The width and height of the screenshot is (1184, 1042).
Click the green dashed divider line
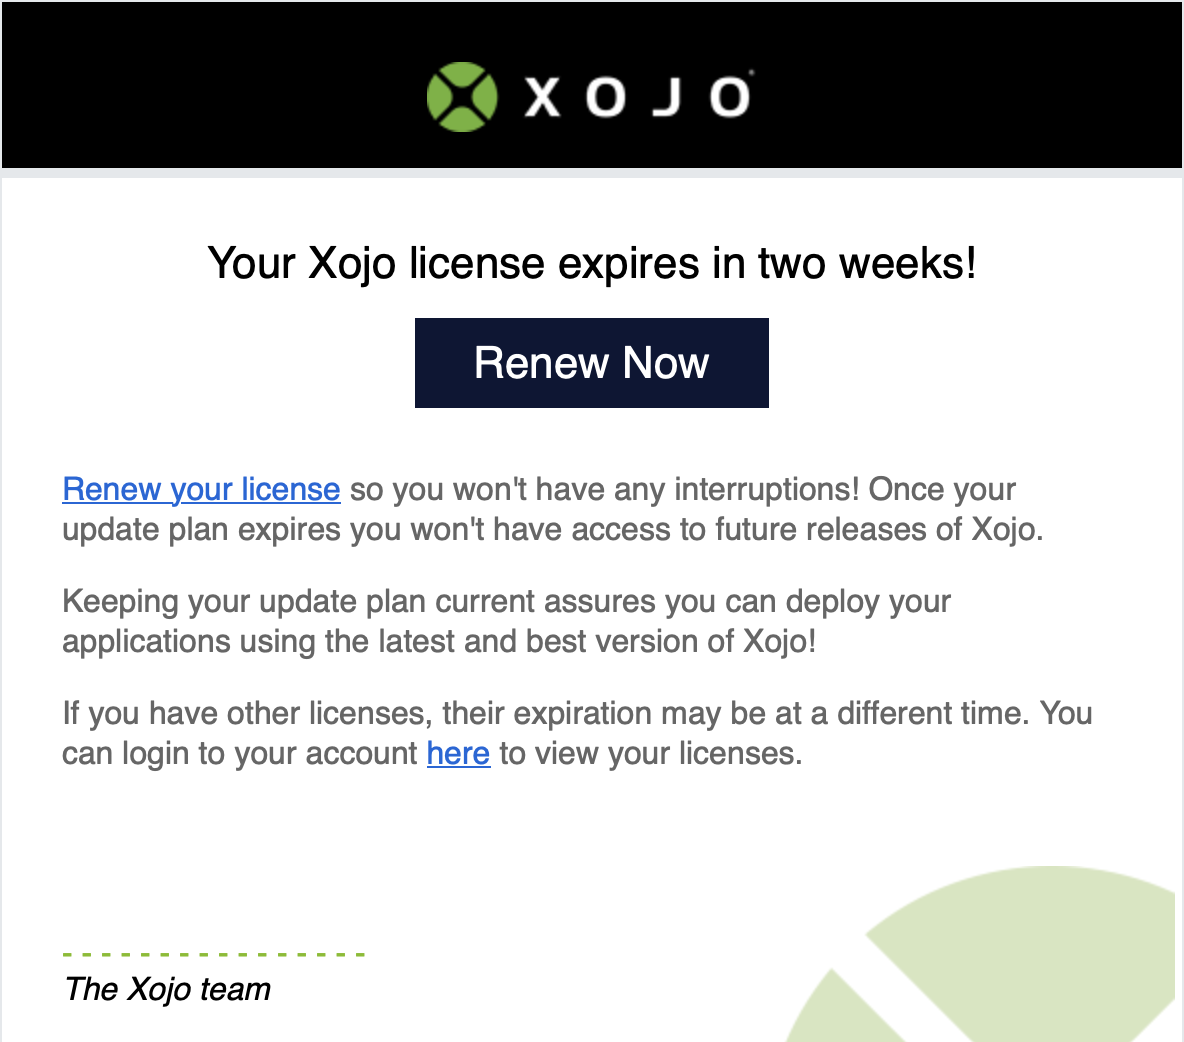pyautogui.click(x=214, y=954)
